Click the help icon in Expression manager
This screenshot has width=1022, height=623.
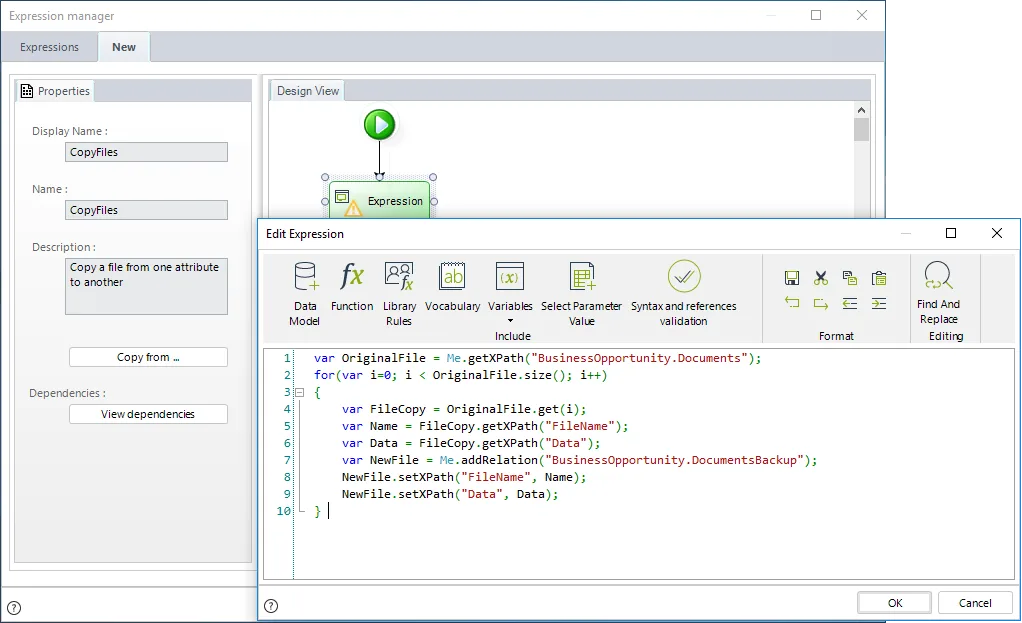14,608
